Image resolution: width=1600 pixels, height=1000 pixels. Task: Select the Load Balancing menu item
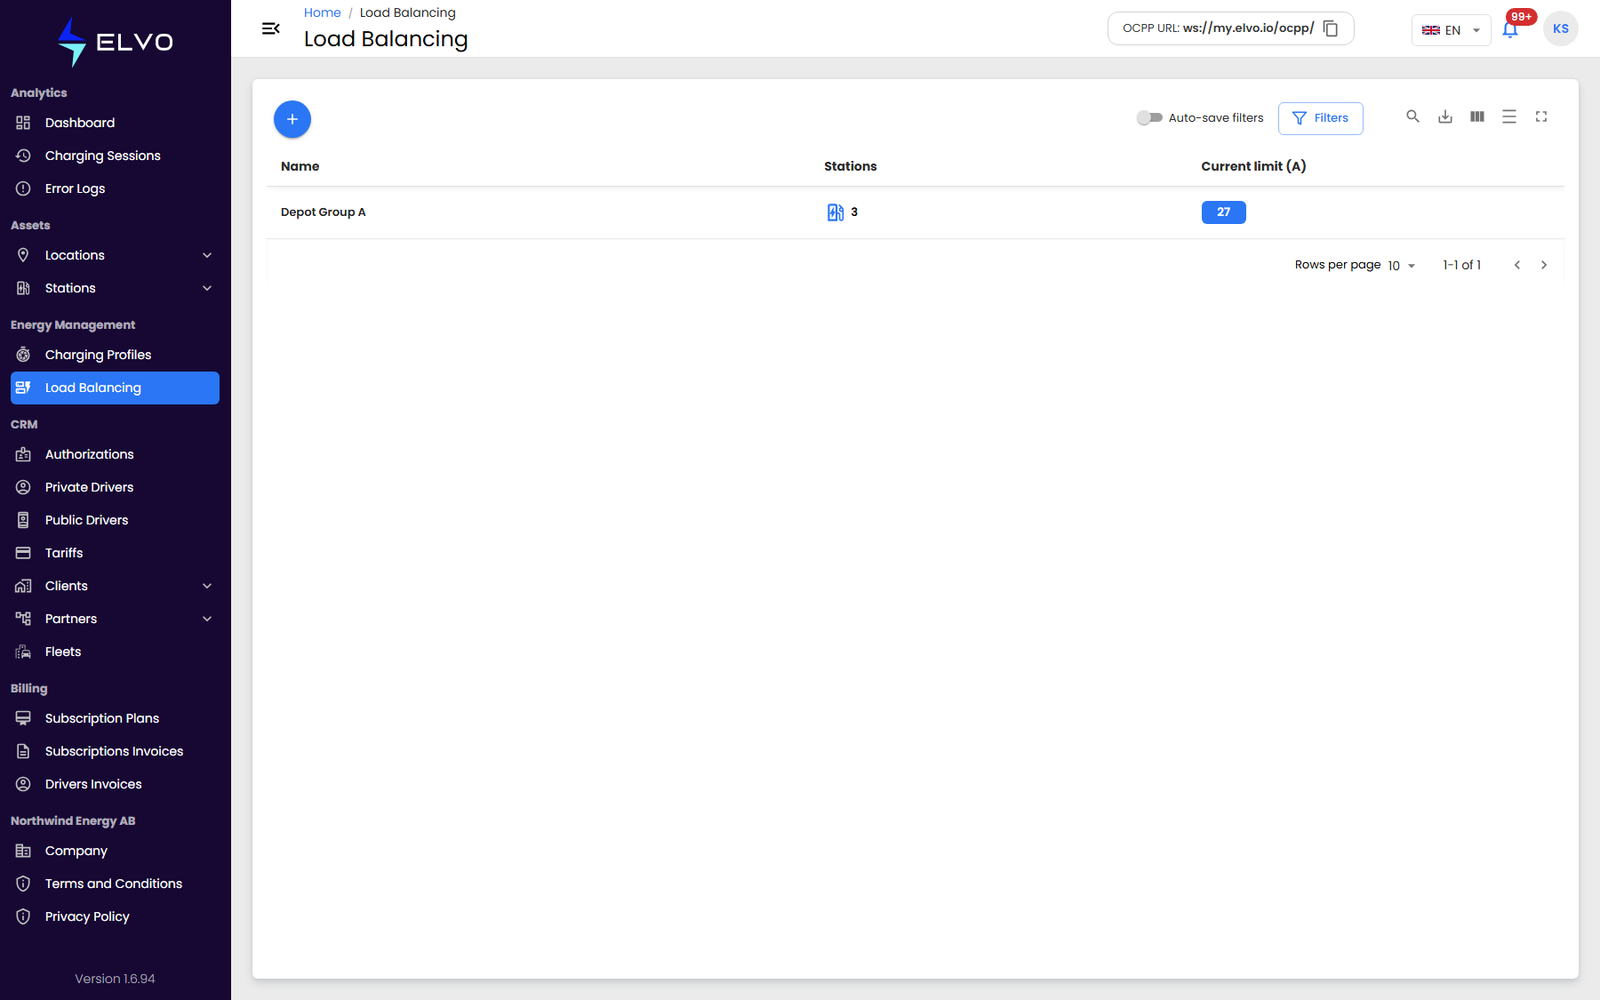[x=115, y=388]
